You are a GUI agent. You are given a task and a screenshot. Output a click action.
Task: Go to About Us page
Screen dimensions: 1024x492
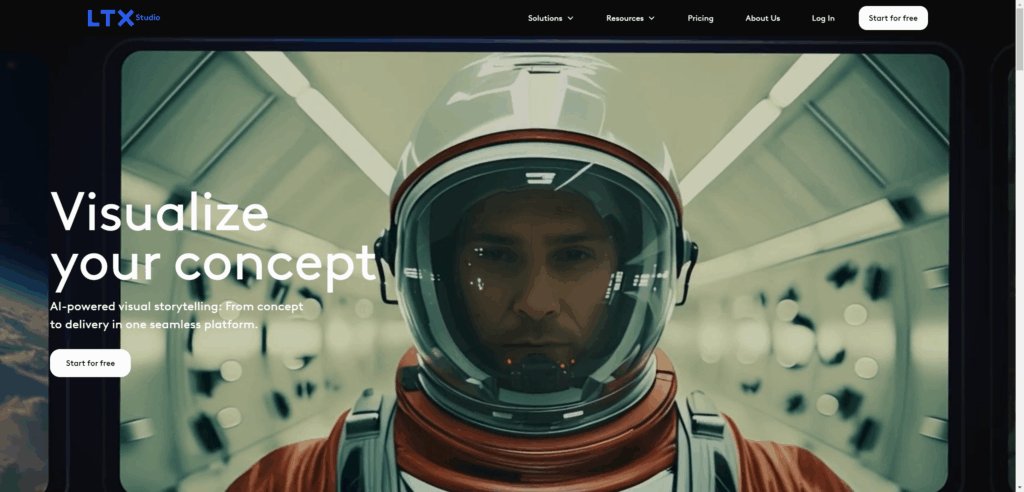[762, 18]
